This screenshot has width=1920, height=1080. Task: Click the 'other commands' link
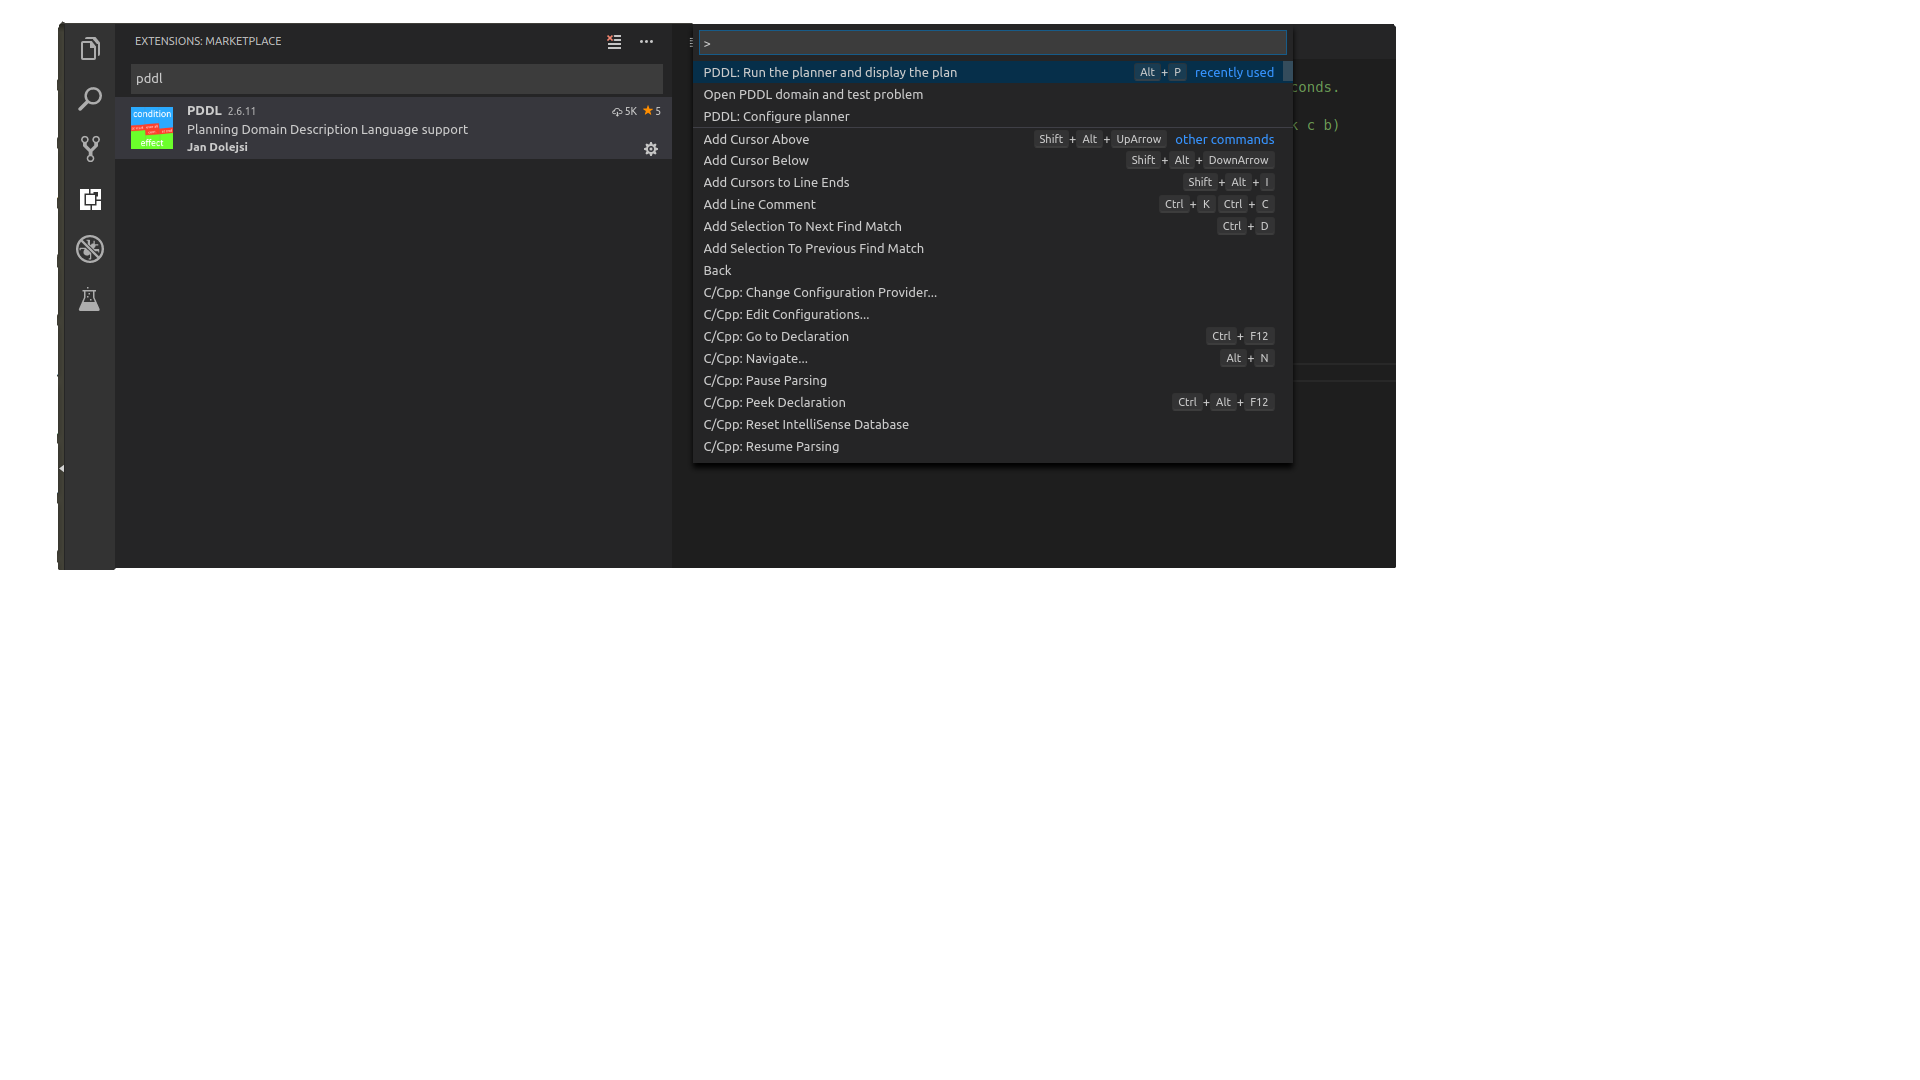tap(1224, 139)
